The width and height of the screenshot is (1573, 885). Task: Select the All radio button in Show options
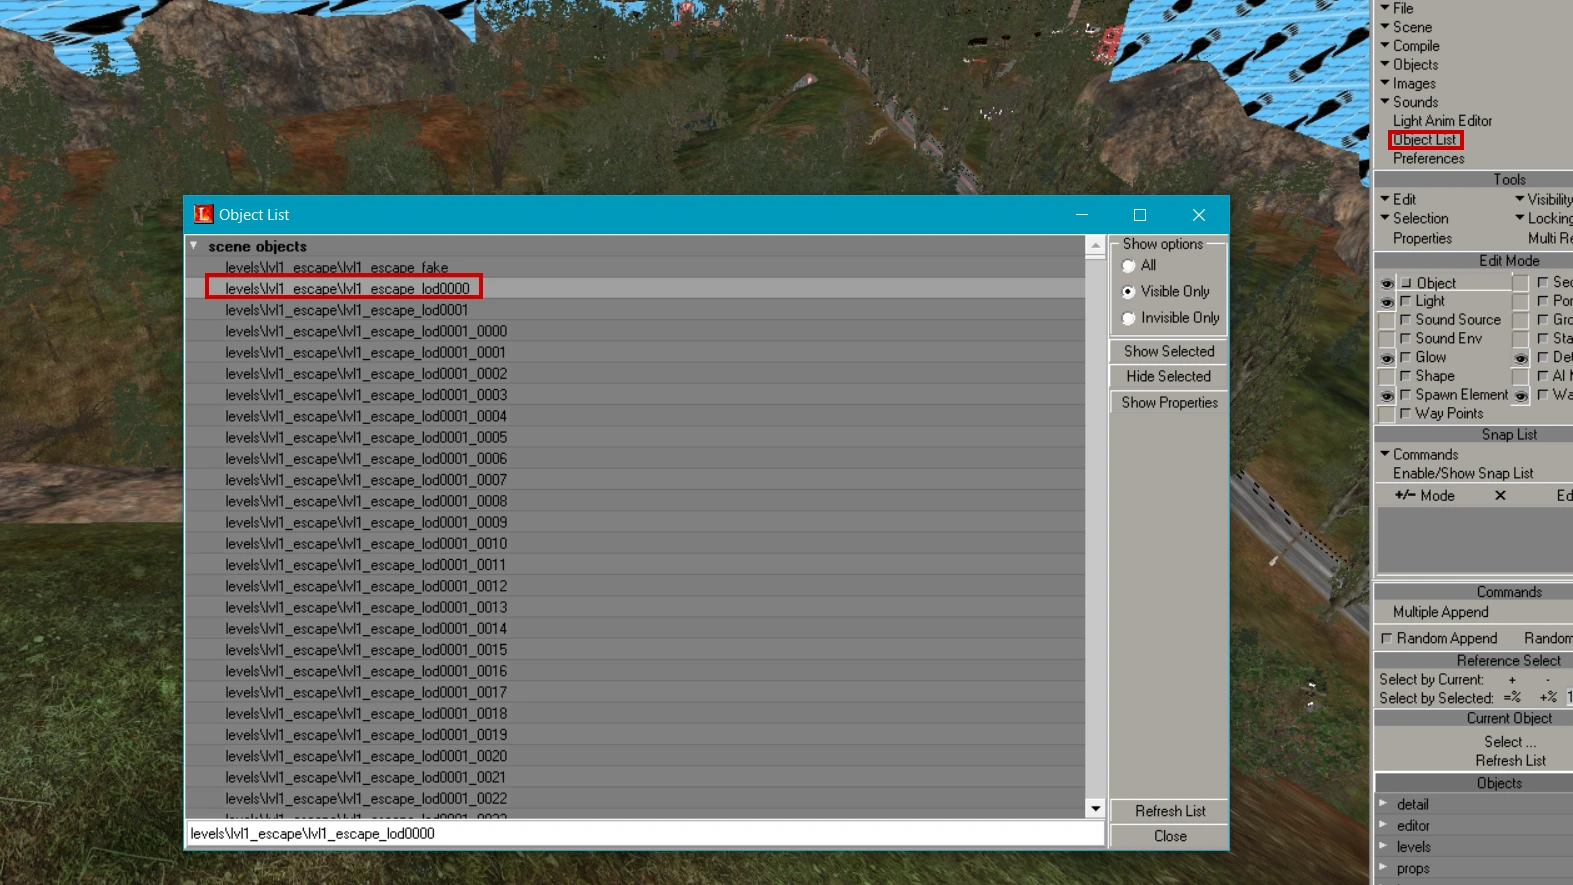tap(1129, 266)
